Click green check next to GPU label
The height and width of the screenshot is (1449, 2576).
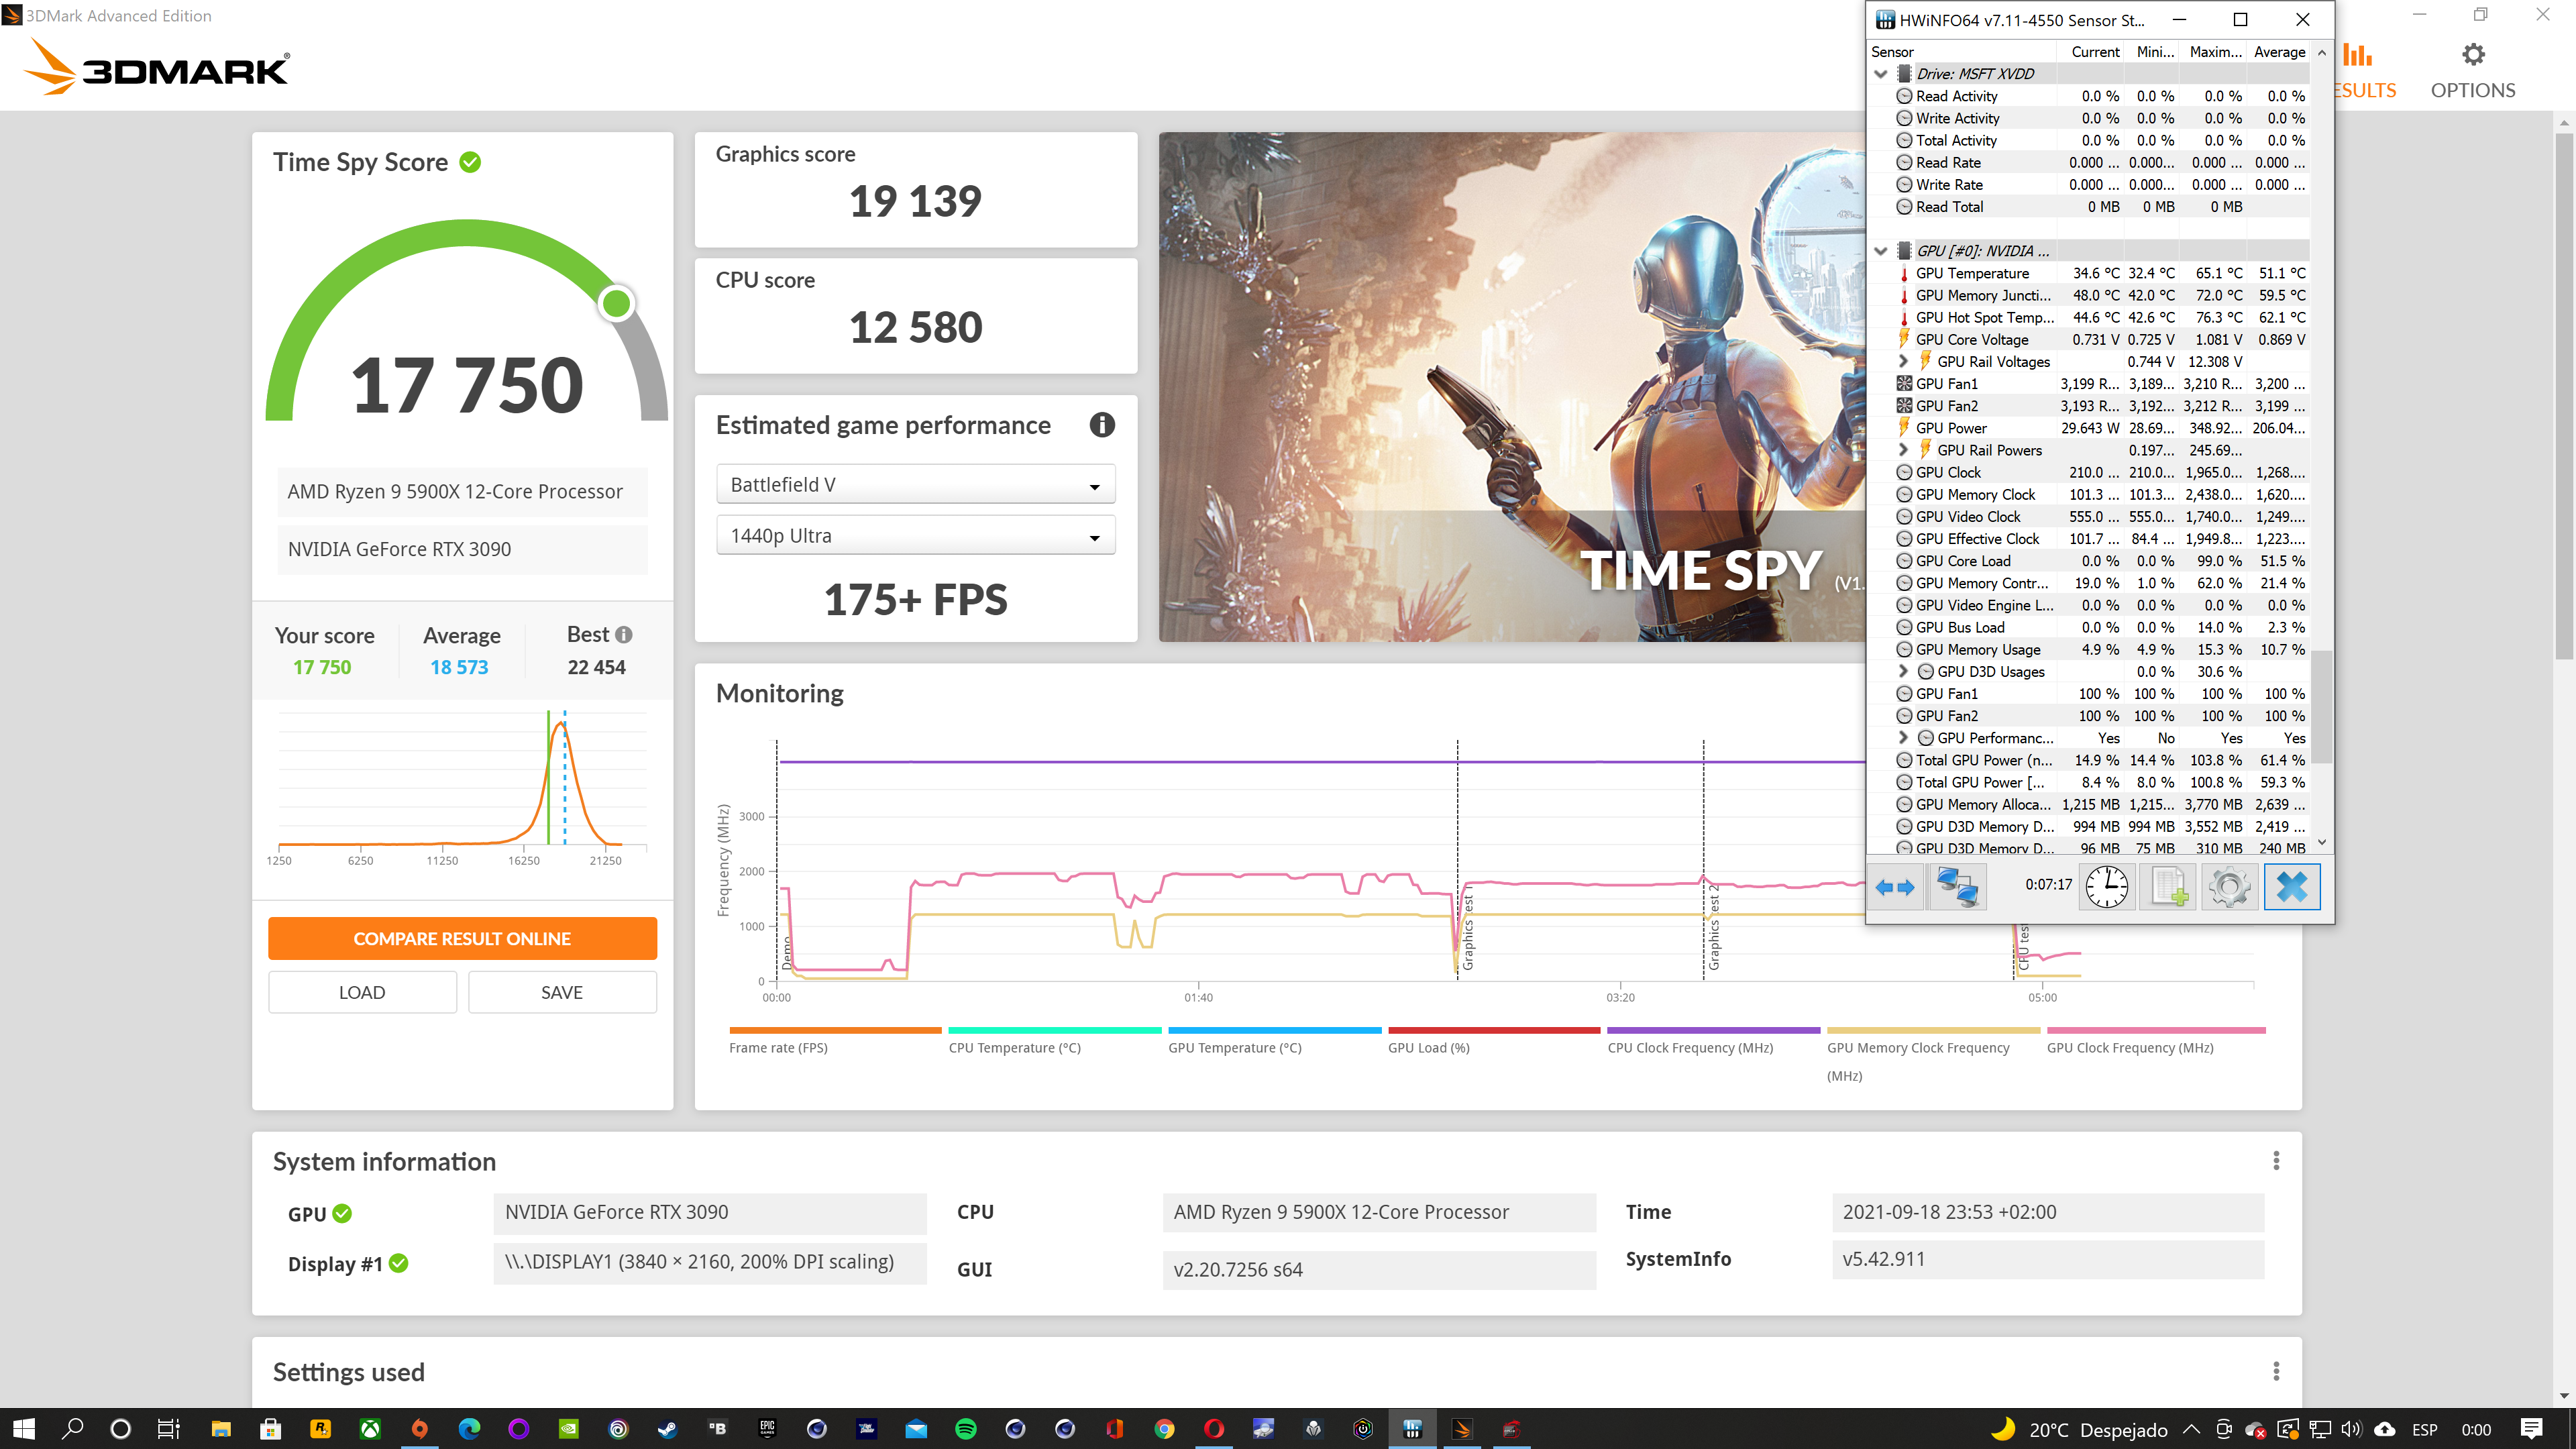[342, 1213]
